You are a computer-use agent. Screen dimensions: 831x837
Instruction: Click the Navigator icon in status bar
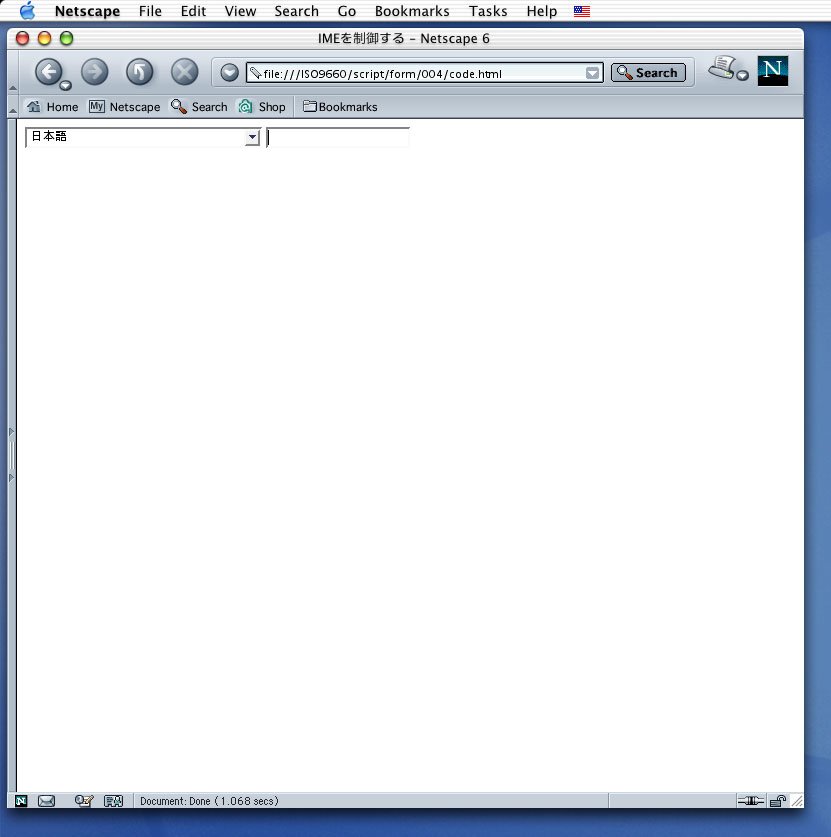(22, 801)
